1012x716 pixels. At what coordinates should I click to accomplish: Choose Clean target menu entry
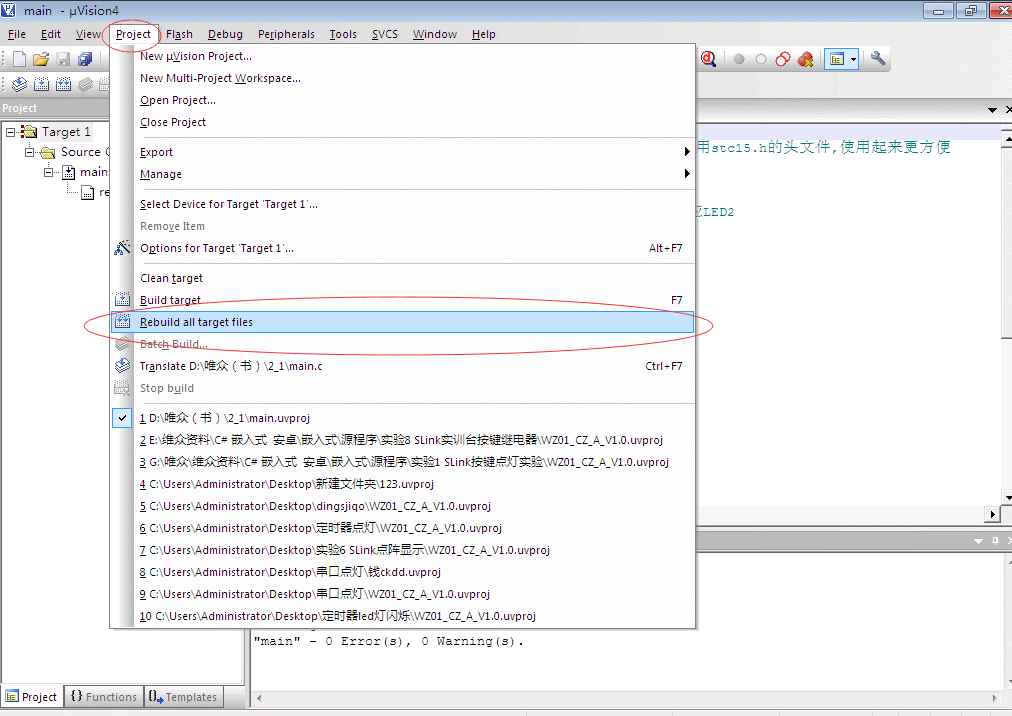point(403,278)
